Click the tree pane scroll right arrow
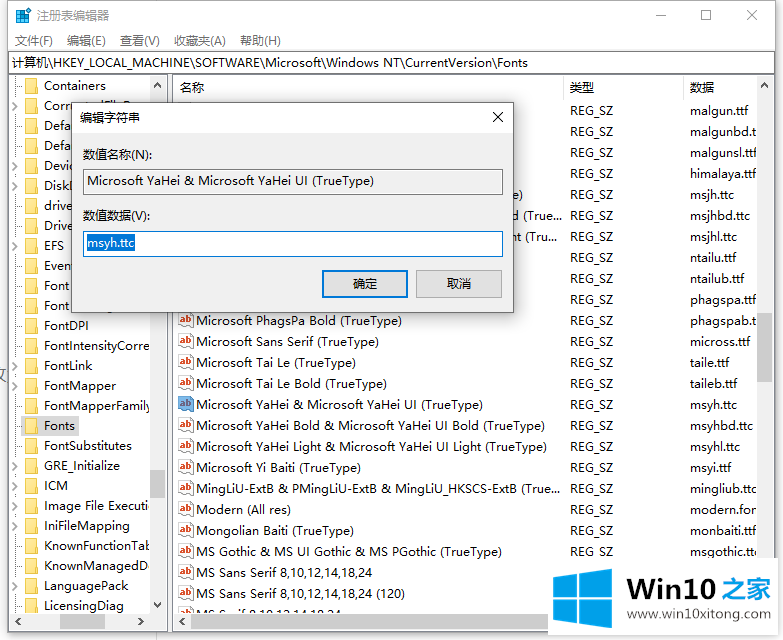Viewport: 783px width, 640px height. pos(141,622)
